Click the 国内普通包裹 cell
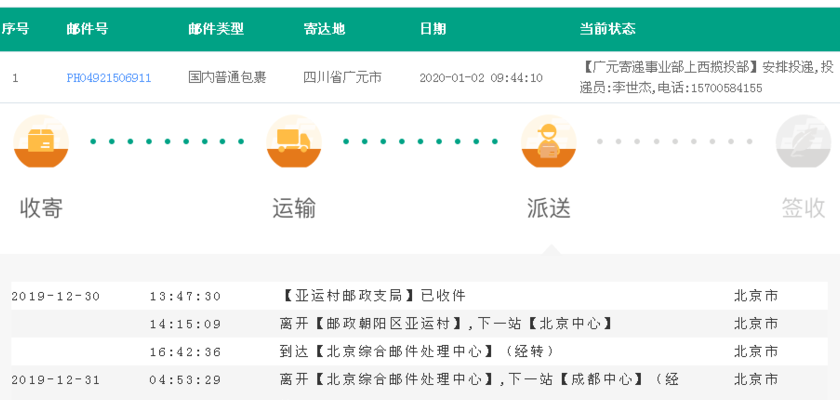Screen dimensions: 840x400 (227, 78)
